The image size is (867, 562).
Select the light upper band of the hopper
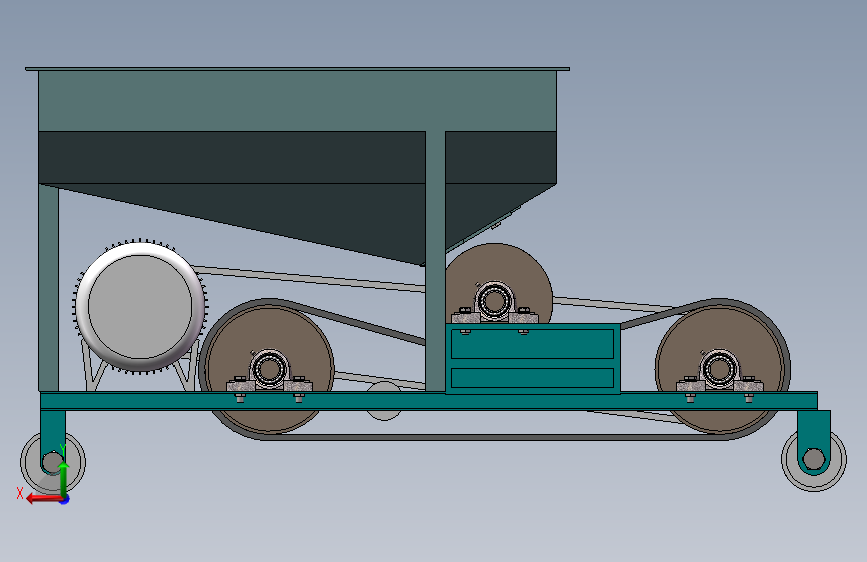[297, 101]
